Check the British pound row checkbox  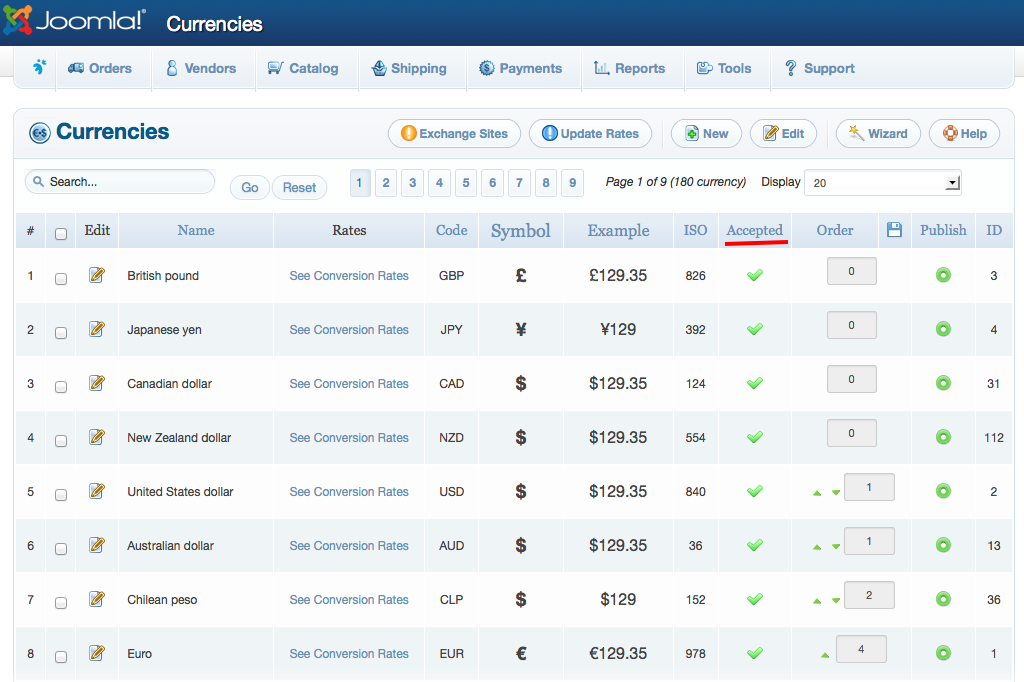[x=61, y=279]
